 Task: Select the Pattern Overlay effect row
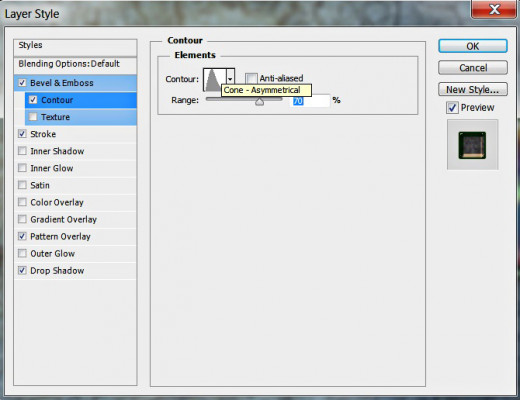click(x=75, y=237)
